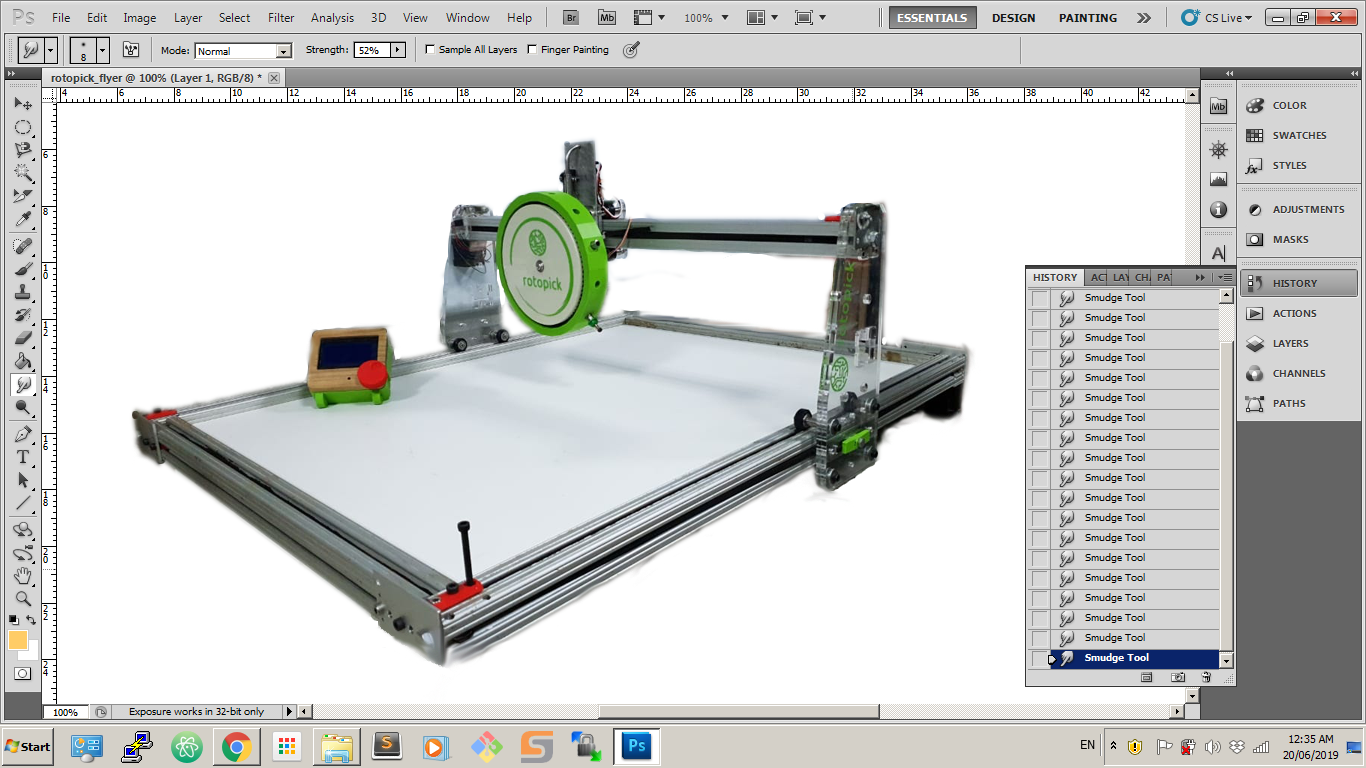Select the Move tool
The height and width of the screenshot is (768, 1366).
coord(23,104)
